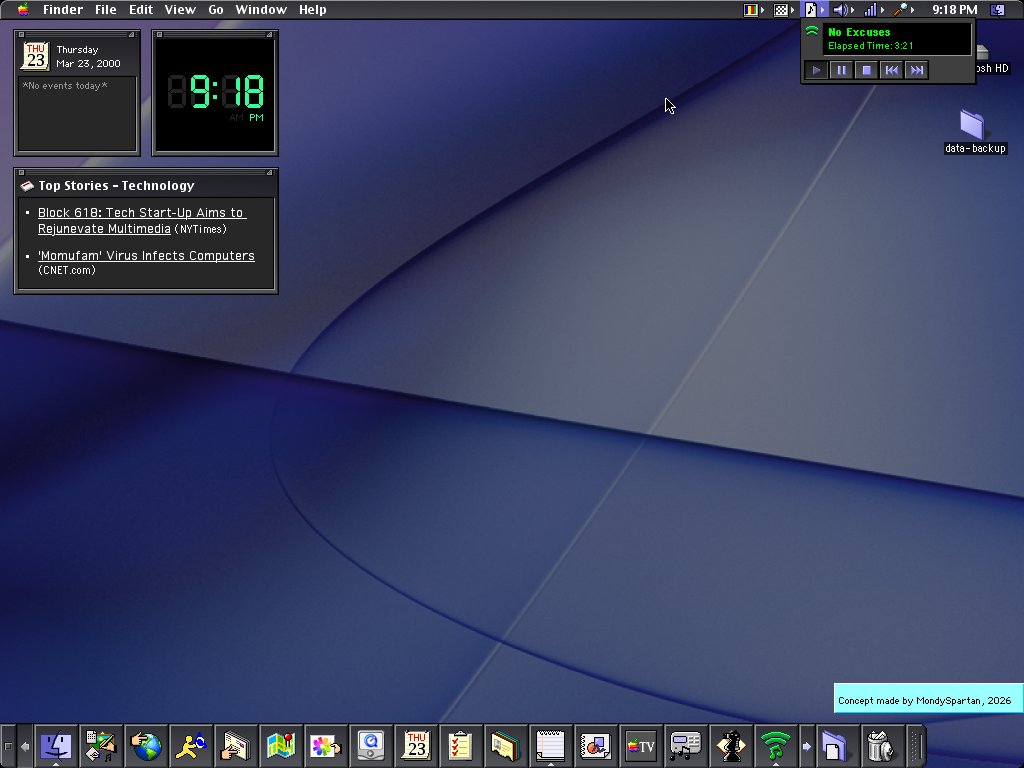The height and width of the screenshot is (768, 1024).
Task: Launch the globe web browser dock icon
Action: pyautogui.click(x=146, y=745)
